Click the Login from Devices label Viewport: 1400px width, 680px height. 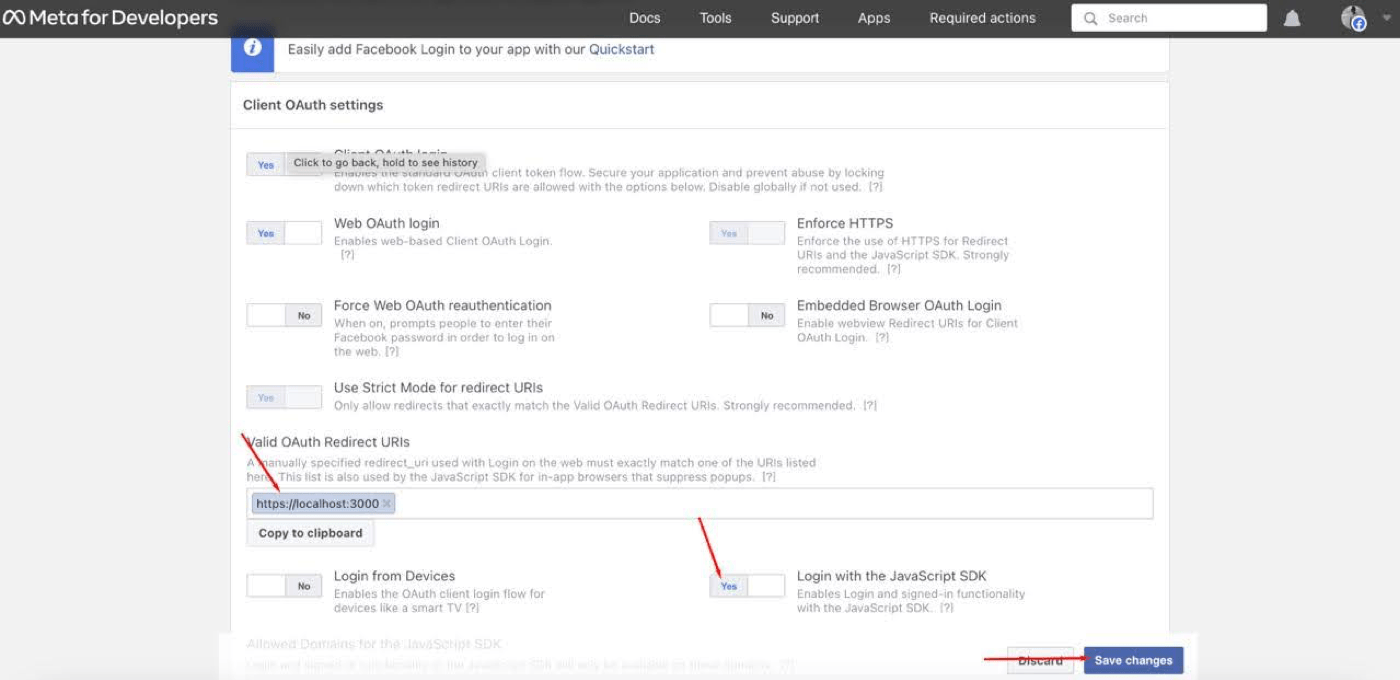pos(394,576)
